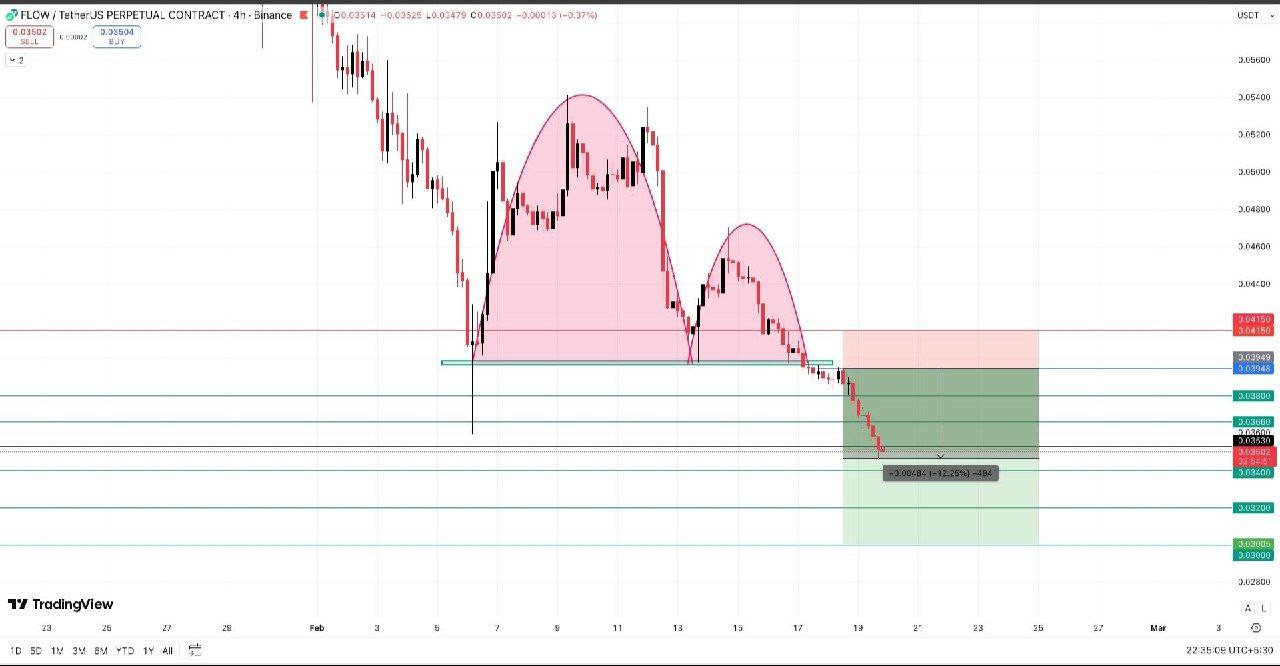The height and width of the screenshot is (666, 1280).
Task: Click the FLOW coin symbol icon
Action: pos(12,15)
